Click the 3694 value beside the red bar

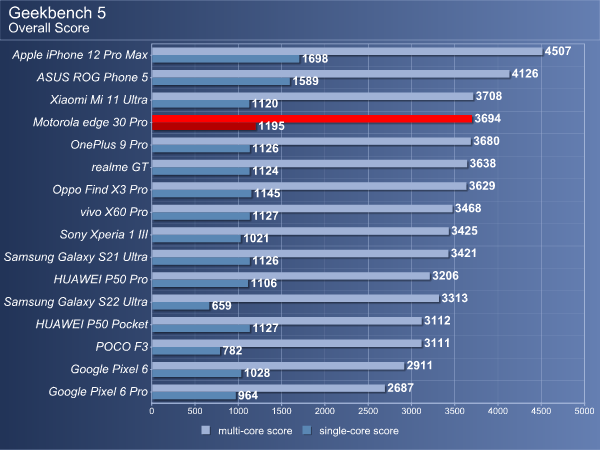(x=488, y=119)
